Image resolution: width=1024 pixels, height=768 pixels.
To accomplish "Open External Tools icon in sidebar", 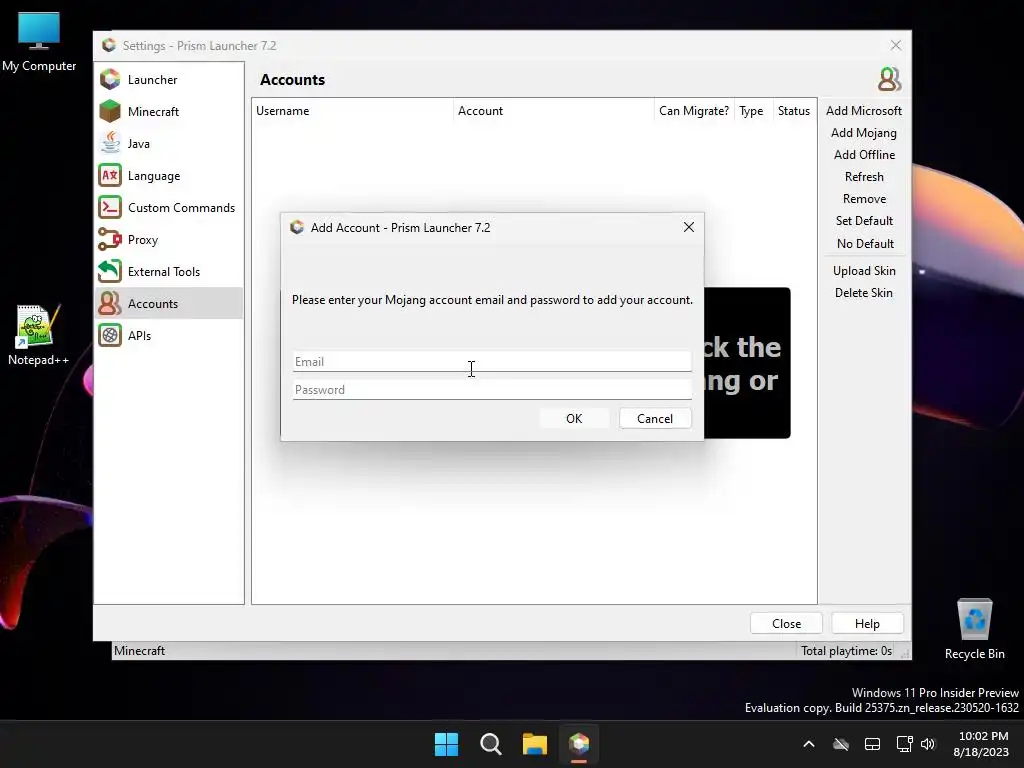I will pyautogui.click(x=110, y=271).
